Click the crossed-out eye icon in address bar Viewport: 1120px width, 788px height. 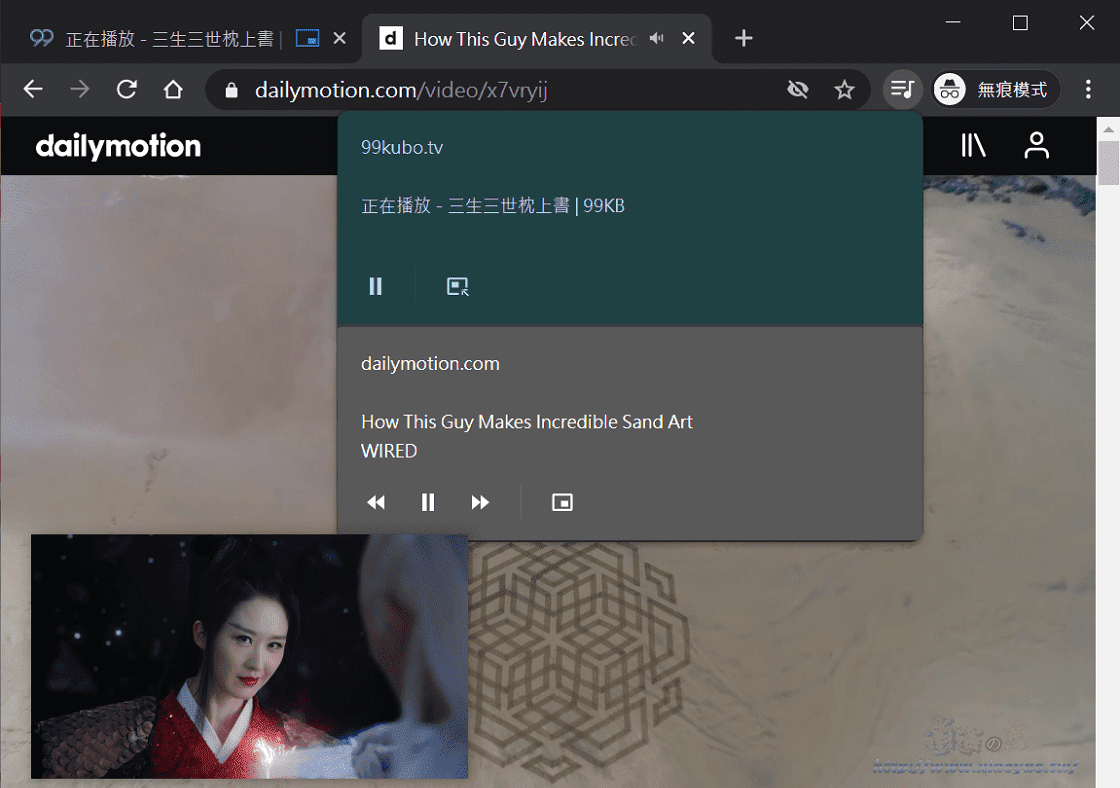click(797, 89)
